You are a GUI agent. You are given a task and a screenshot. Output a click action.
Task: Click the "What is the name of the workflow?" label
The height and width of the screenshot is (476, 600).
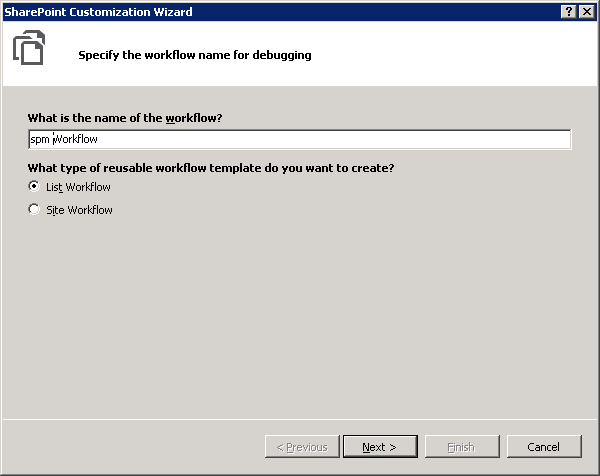click(125, 118)
